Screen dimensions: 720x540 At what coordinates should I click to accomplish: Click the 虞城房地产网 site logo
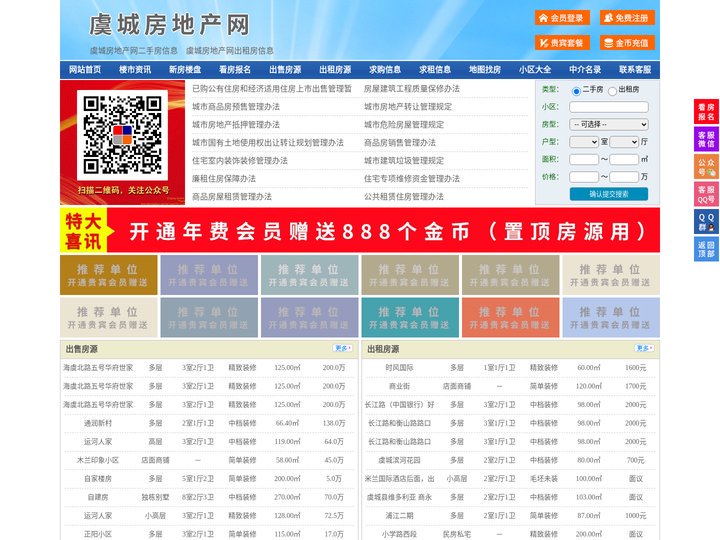pyautogui.click(x=169, y=25)
